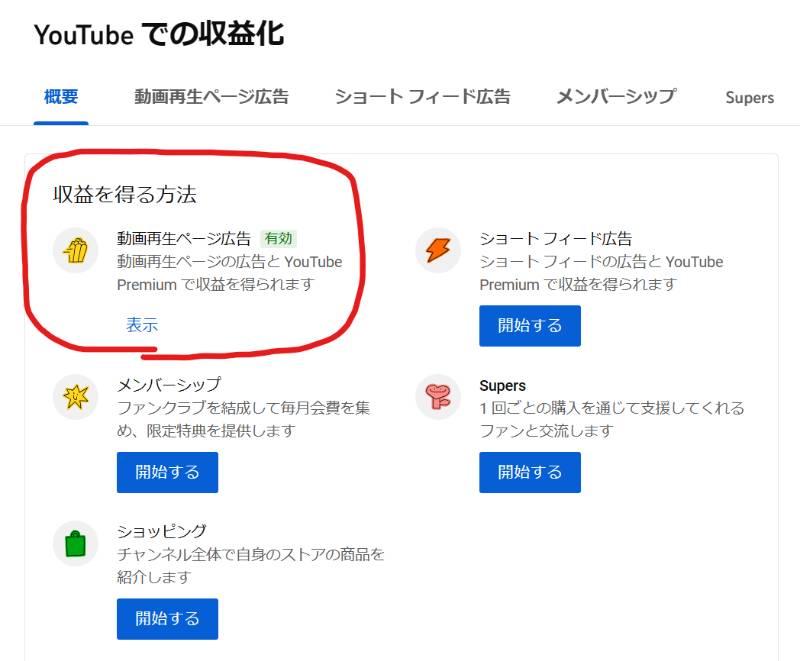Click the Supers mushroom icon
The width and height of the screenshot is (800, 661).
pos(438,397)
